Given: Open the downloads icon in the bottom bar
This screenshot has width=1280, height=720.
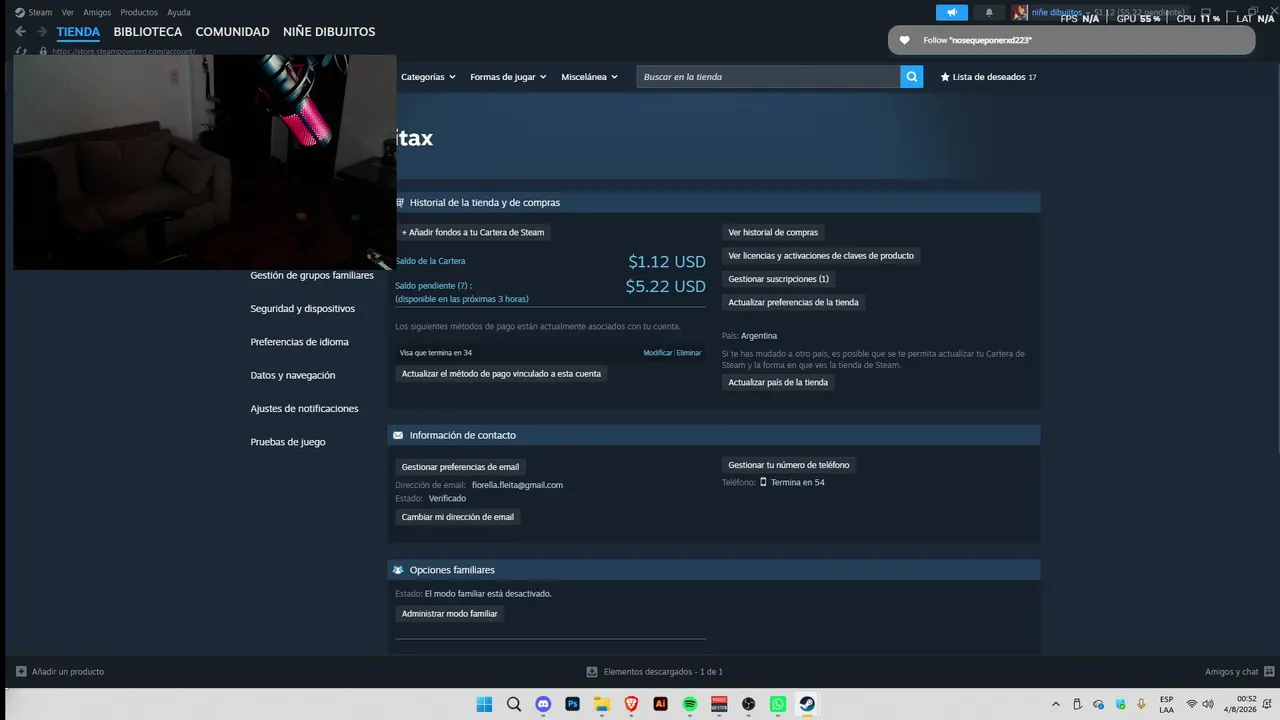Looking at the screenshot, I should pyautogui.click(x=592, y=672).
